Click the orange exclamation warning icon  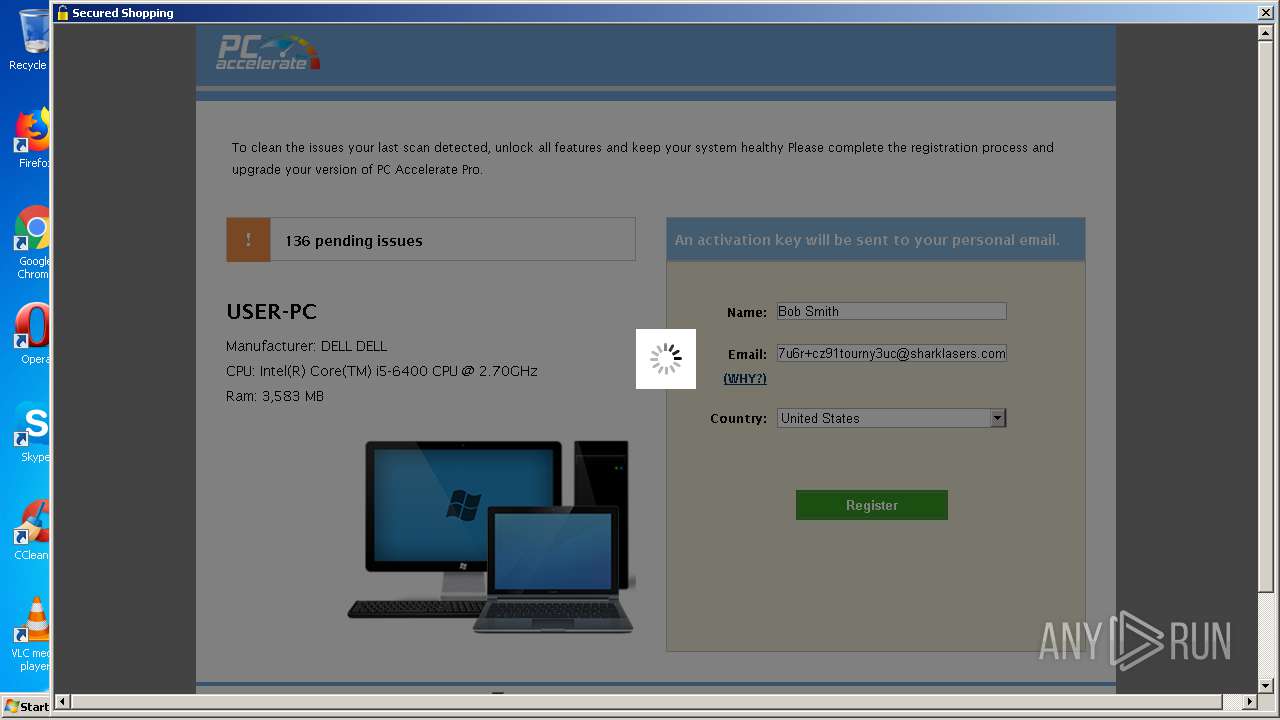pos(248,240)
